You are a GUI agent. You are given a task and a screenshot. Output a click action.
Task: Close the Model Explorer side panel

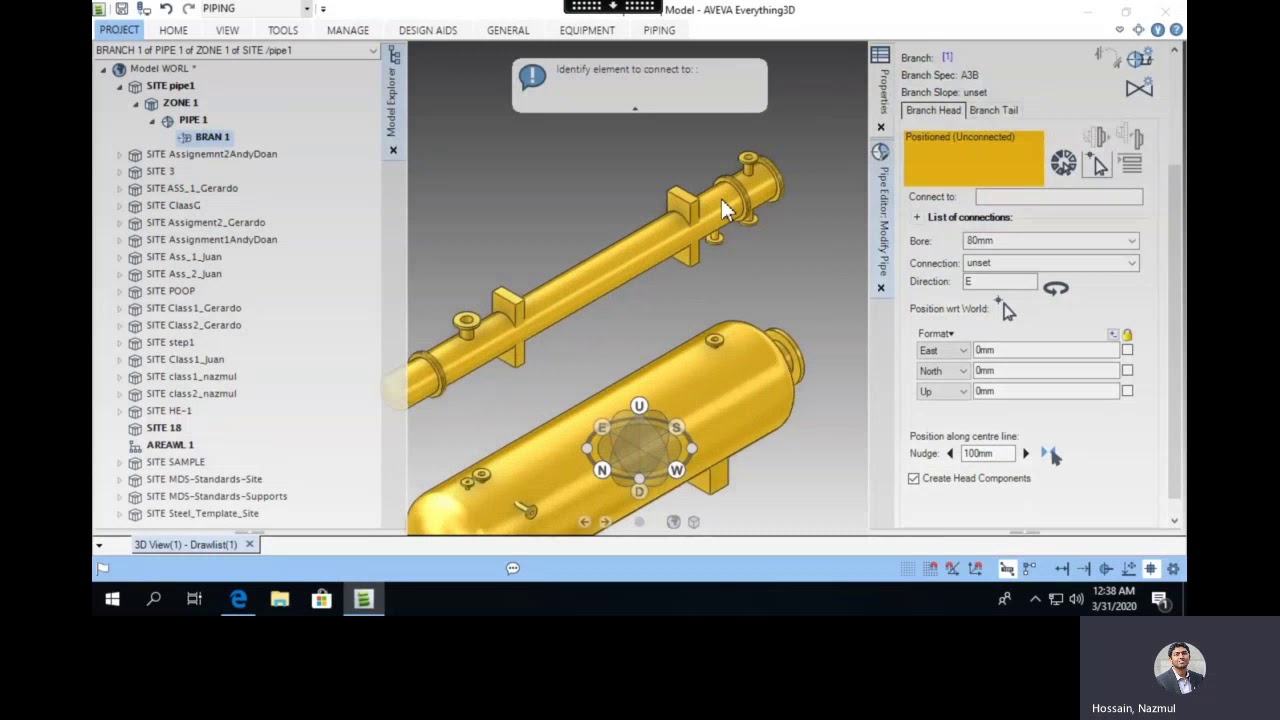(x=393, y=150)
